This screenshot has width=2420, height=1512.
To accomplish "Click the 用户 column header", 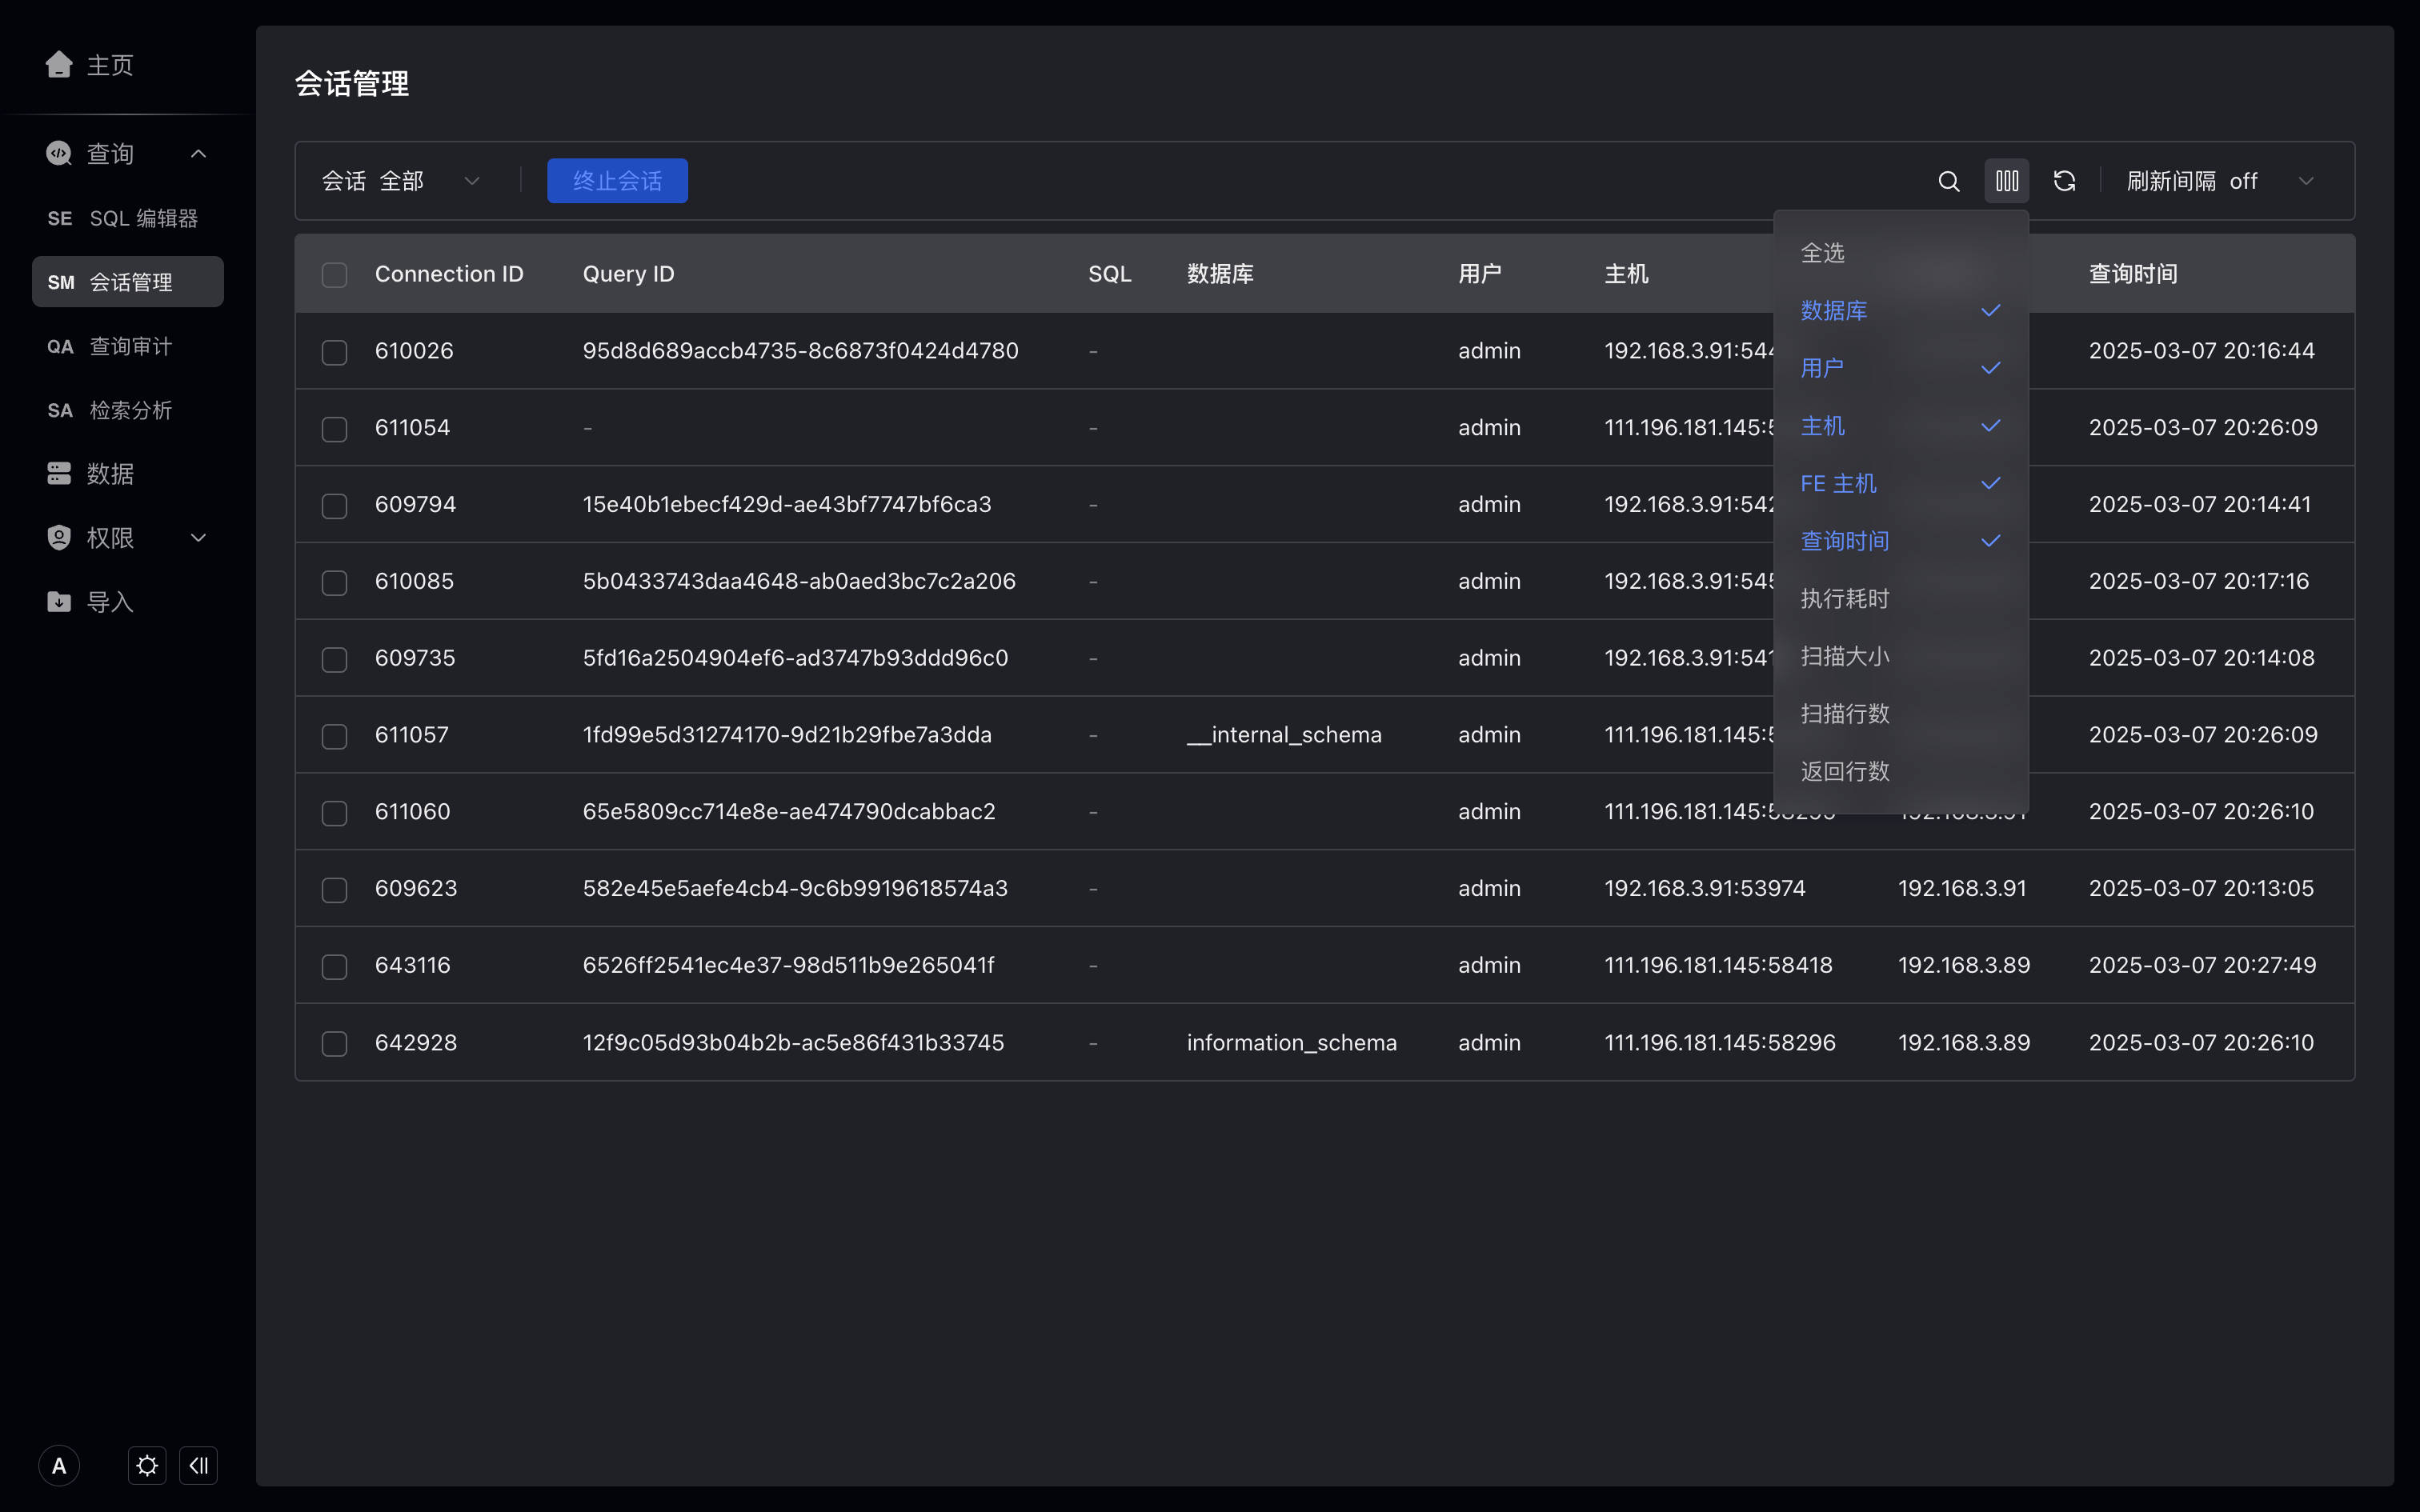I will pyautogui.click(x=1480, y=274).
